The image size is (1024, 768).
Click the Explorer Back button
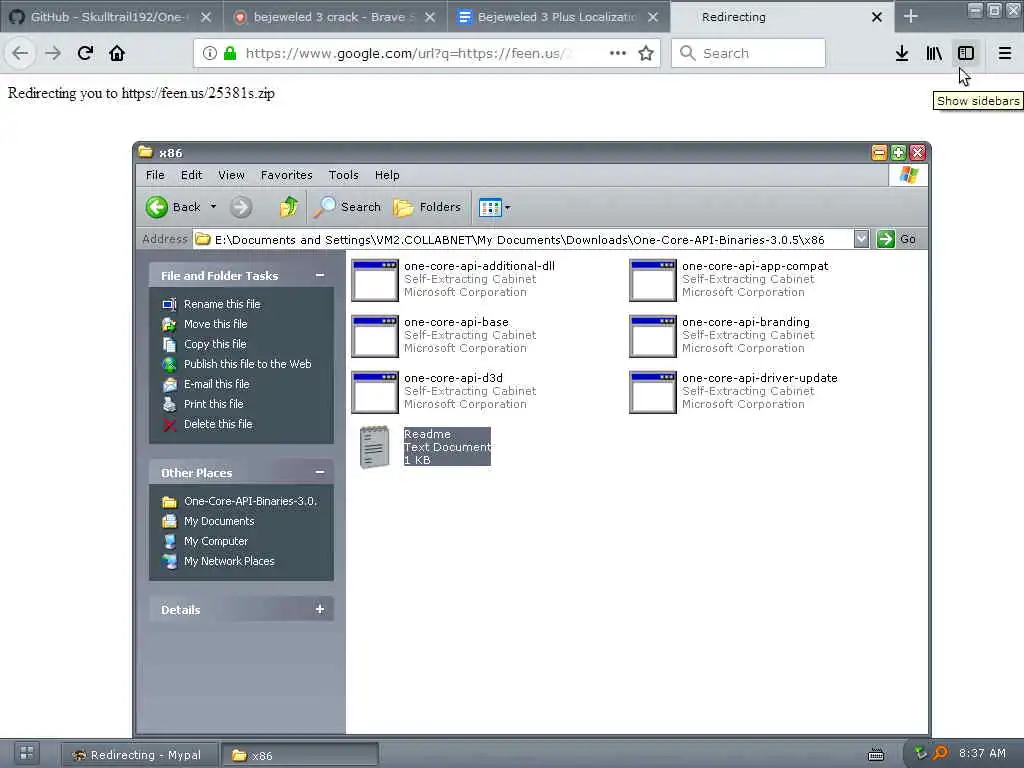(173, 207)
